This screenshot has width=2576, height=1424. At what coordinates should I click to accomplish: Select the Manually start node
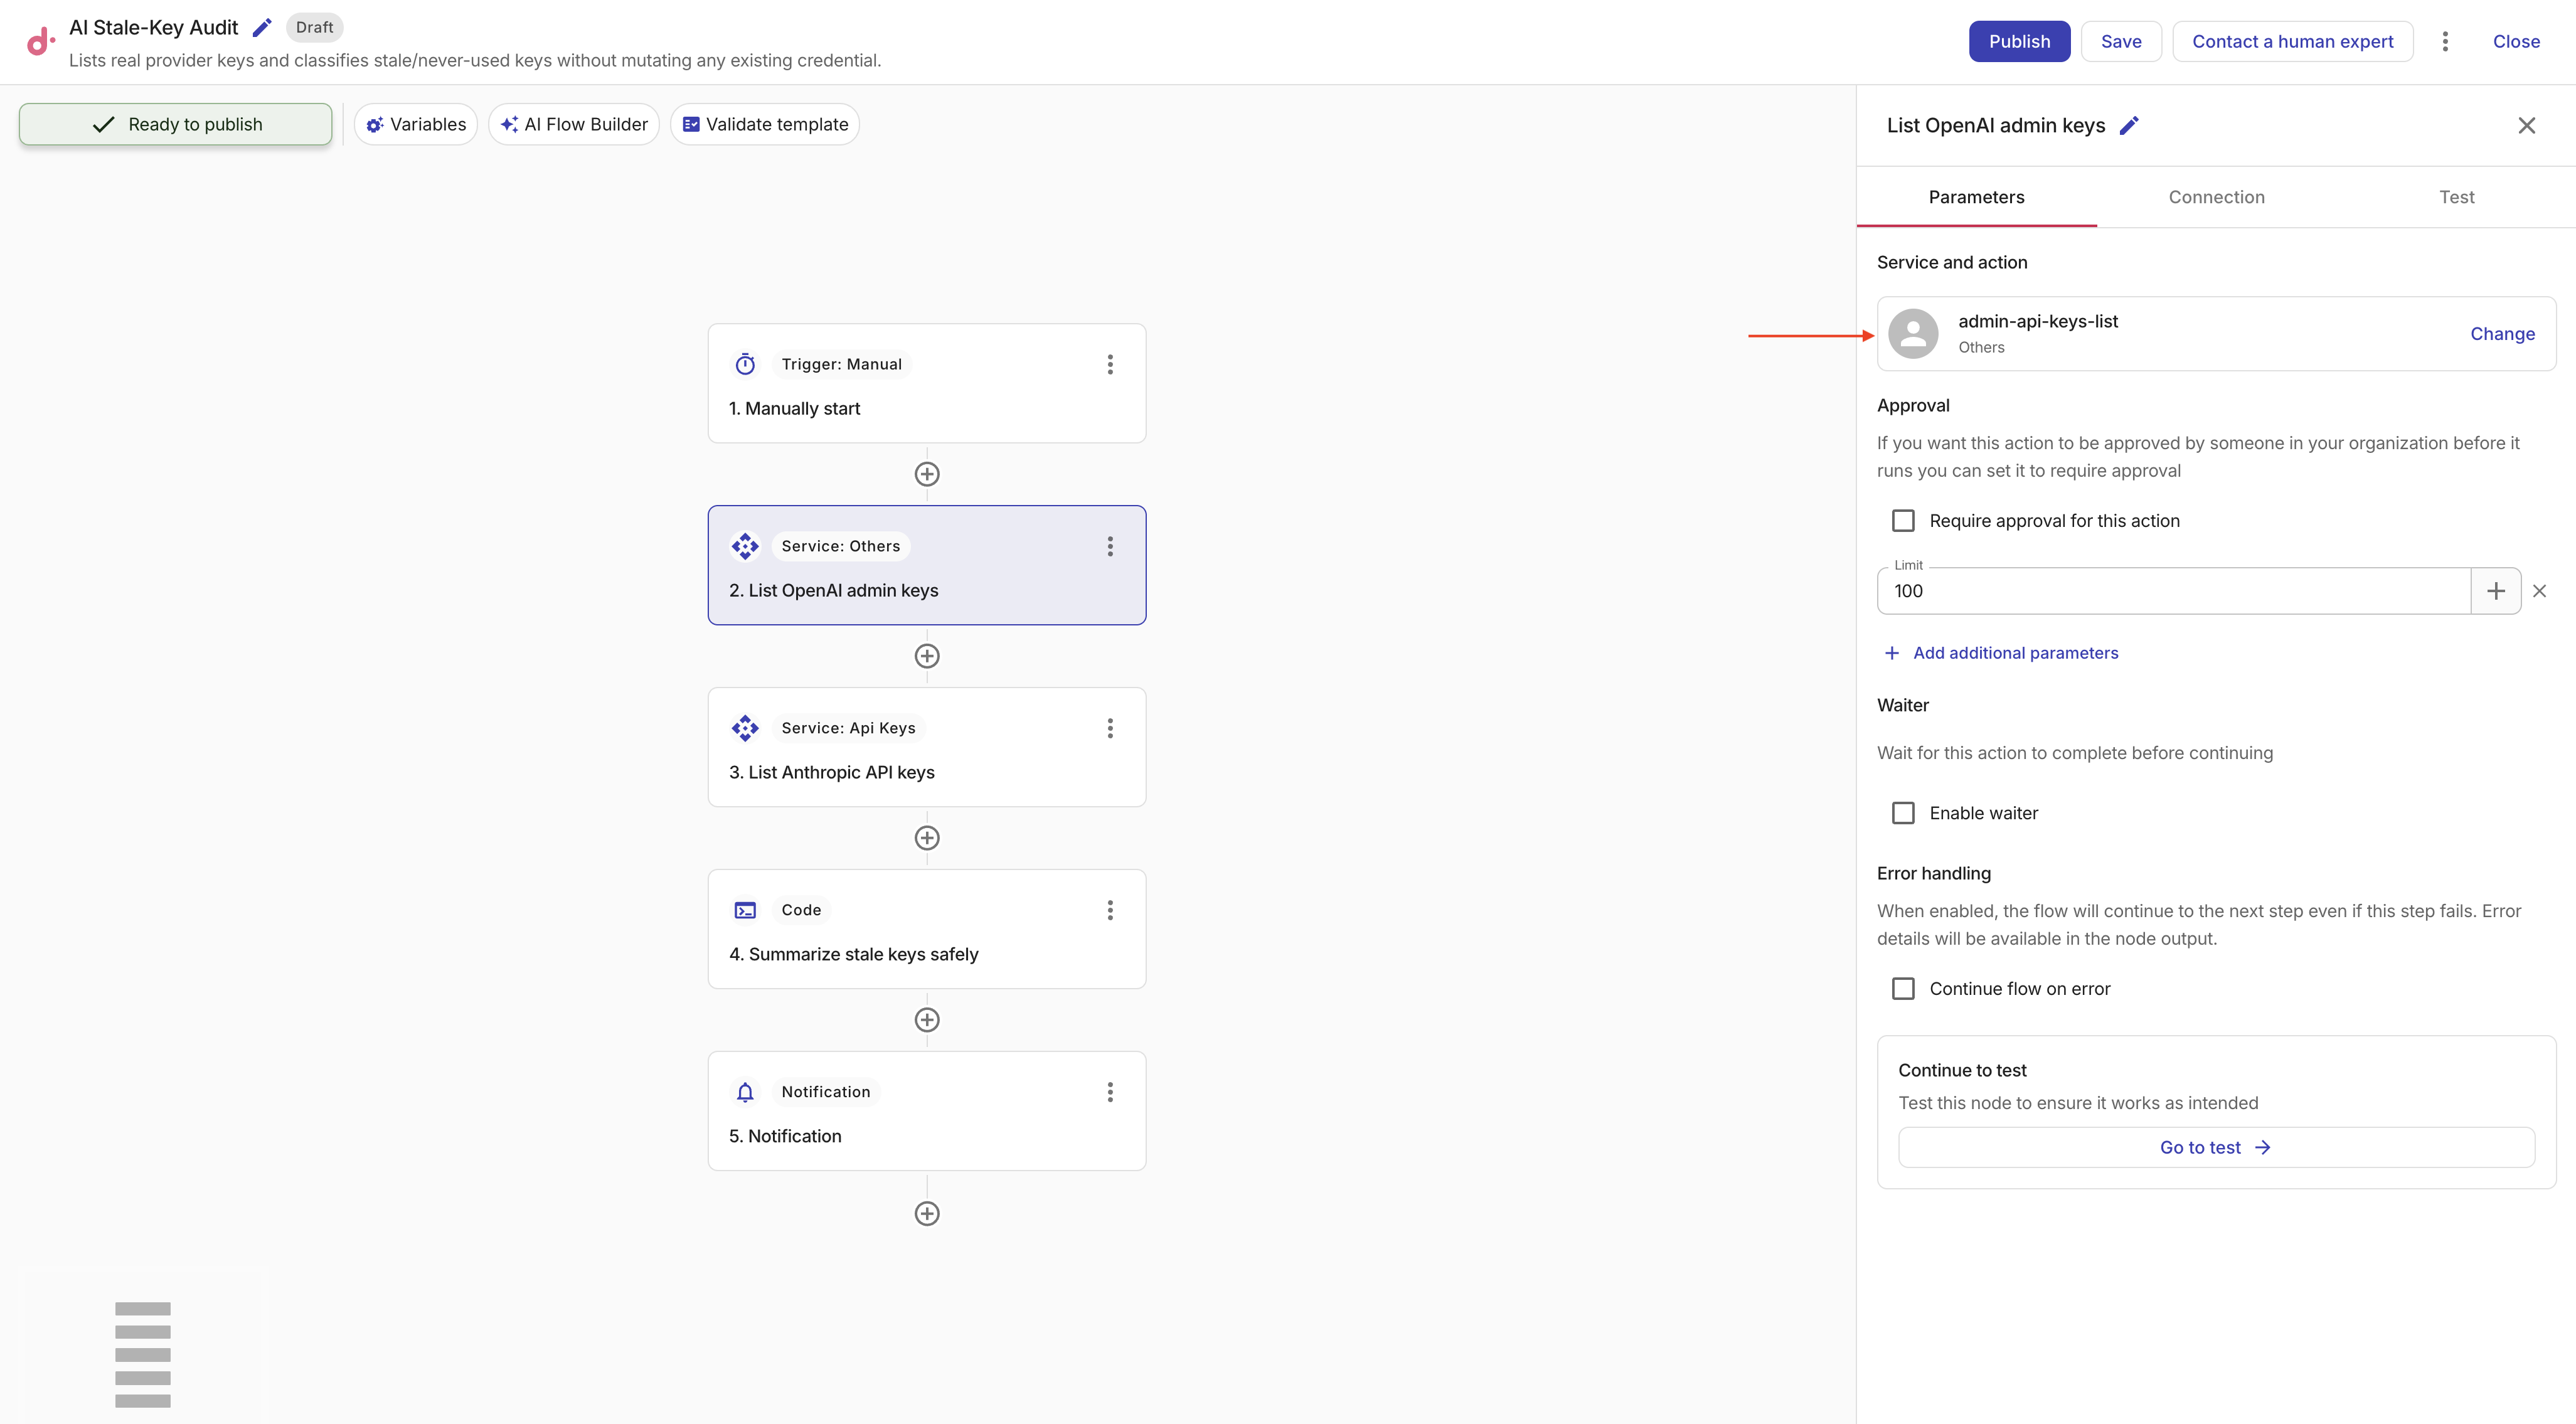click(927, 383)
